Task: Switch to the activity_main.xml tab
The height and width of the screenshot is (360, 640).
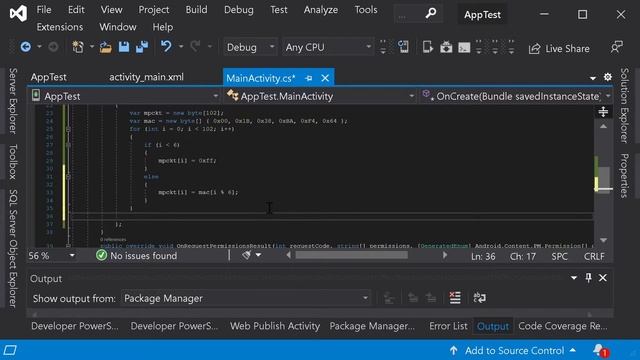Action: tap(147, 77)
